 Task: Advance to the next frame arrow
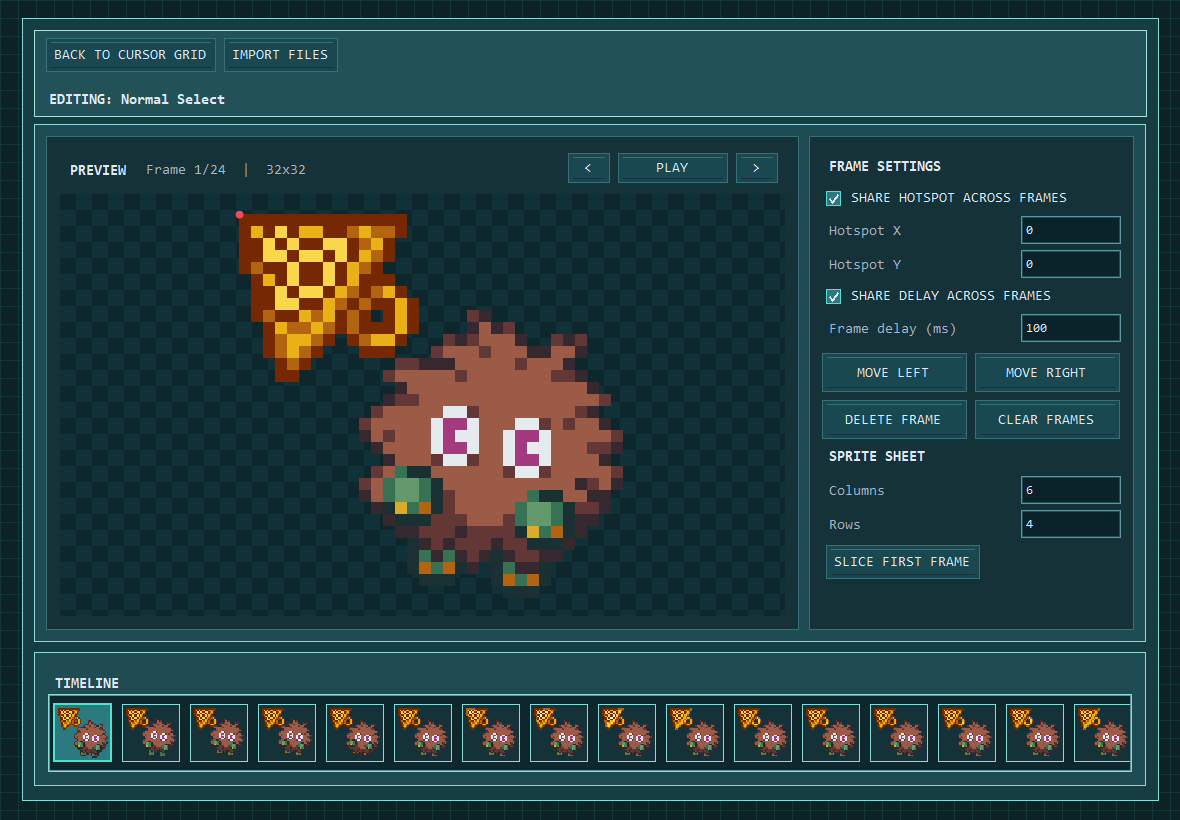[756, 168]
